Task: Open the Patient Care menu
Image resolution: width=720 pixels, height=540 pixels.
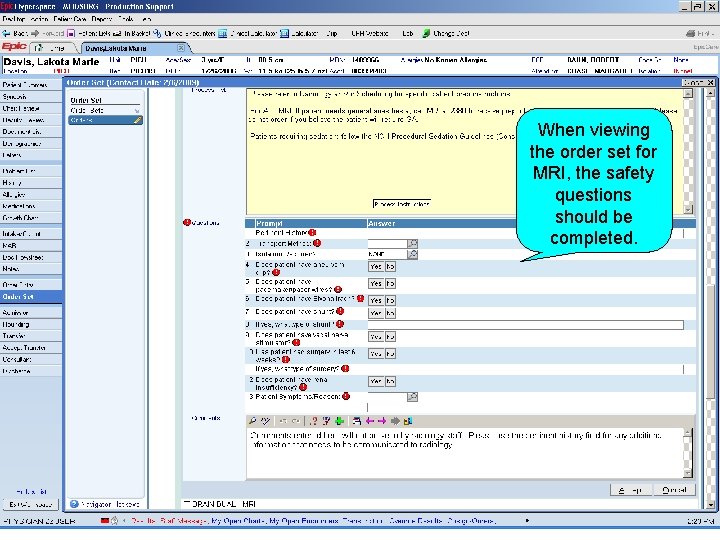Action: pyautogui.click(x=70, y=19)
